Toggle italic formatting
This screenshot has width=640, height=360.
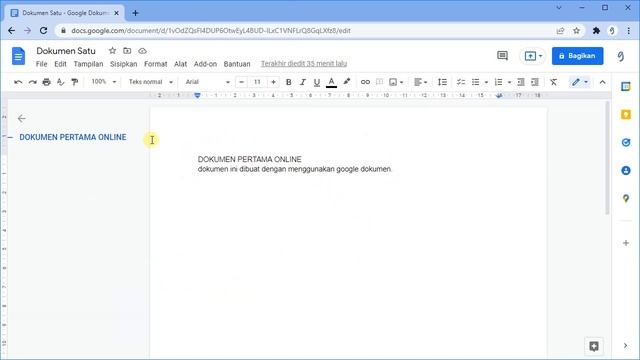[x=302, y=82]
